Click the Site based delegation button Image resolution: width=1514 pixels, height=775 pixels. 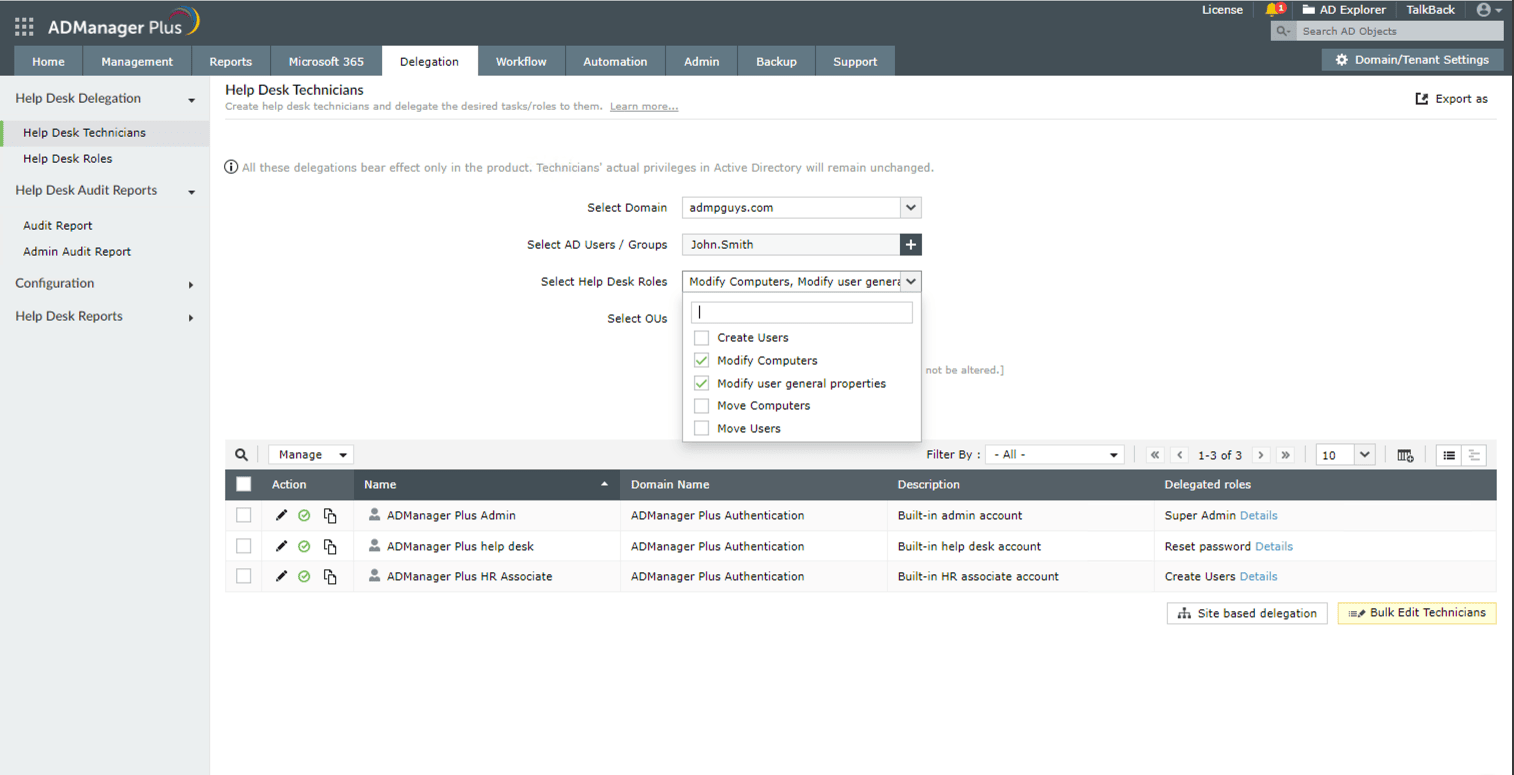(x=1247, y=613)
